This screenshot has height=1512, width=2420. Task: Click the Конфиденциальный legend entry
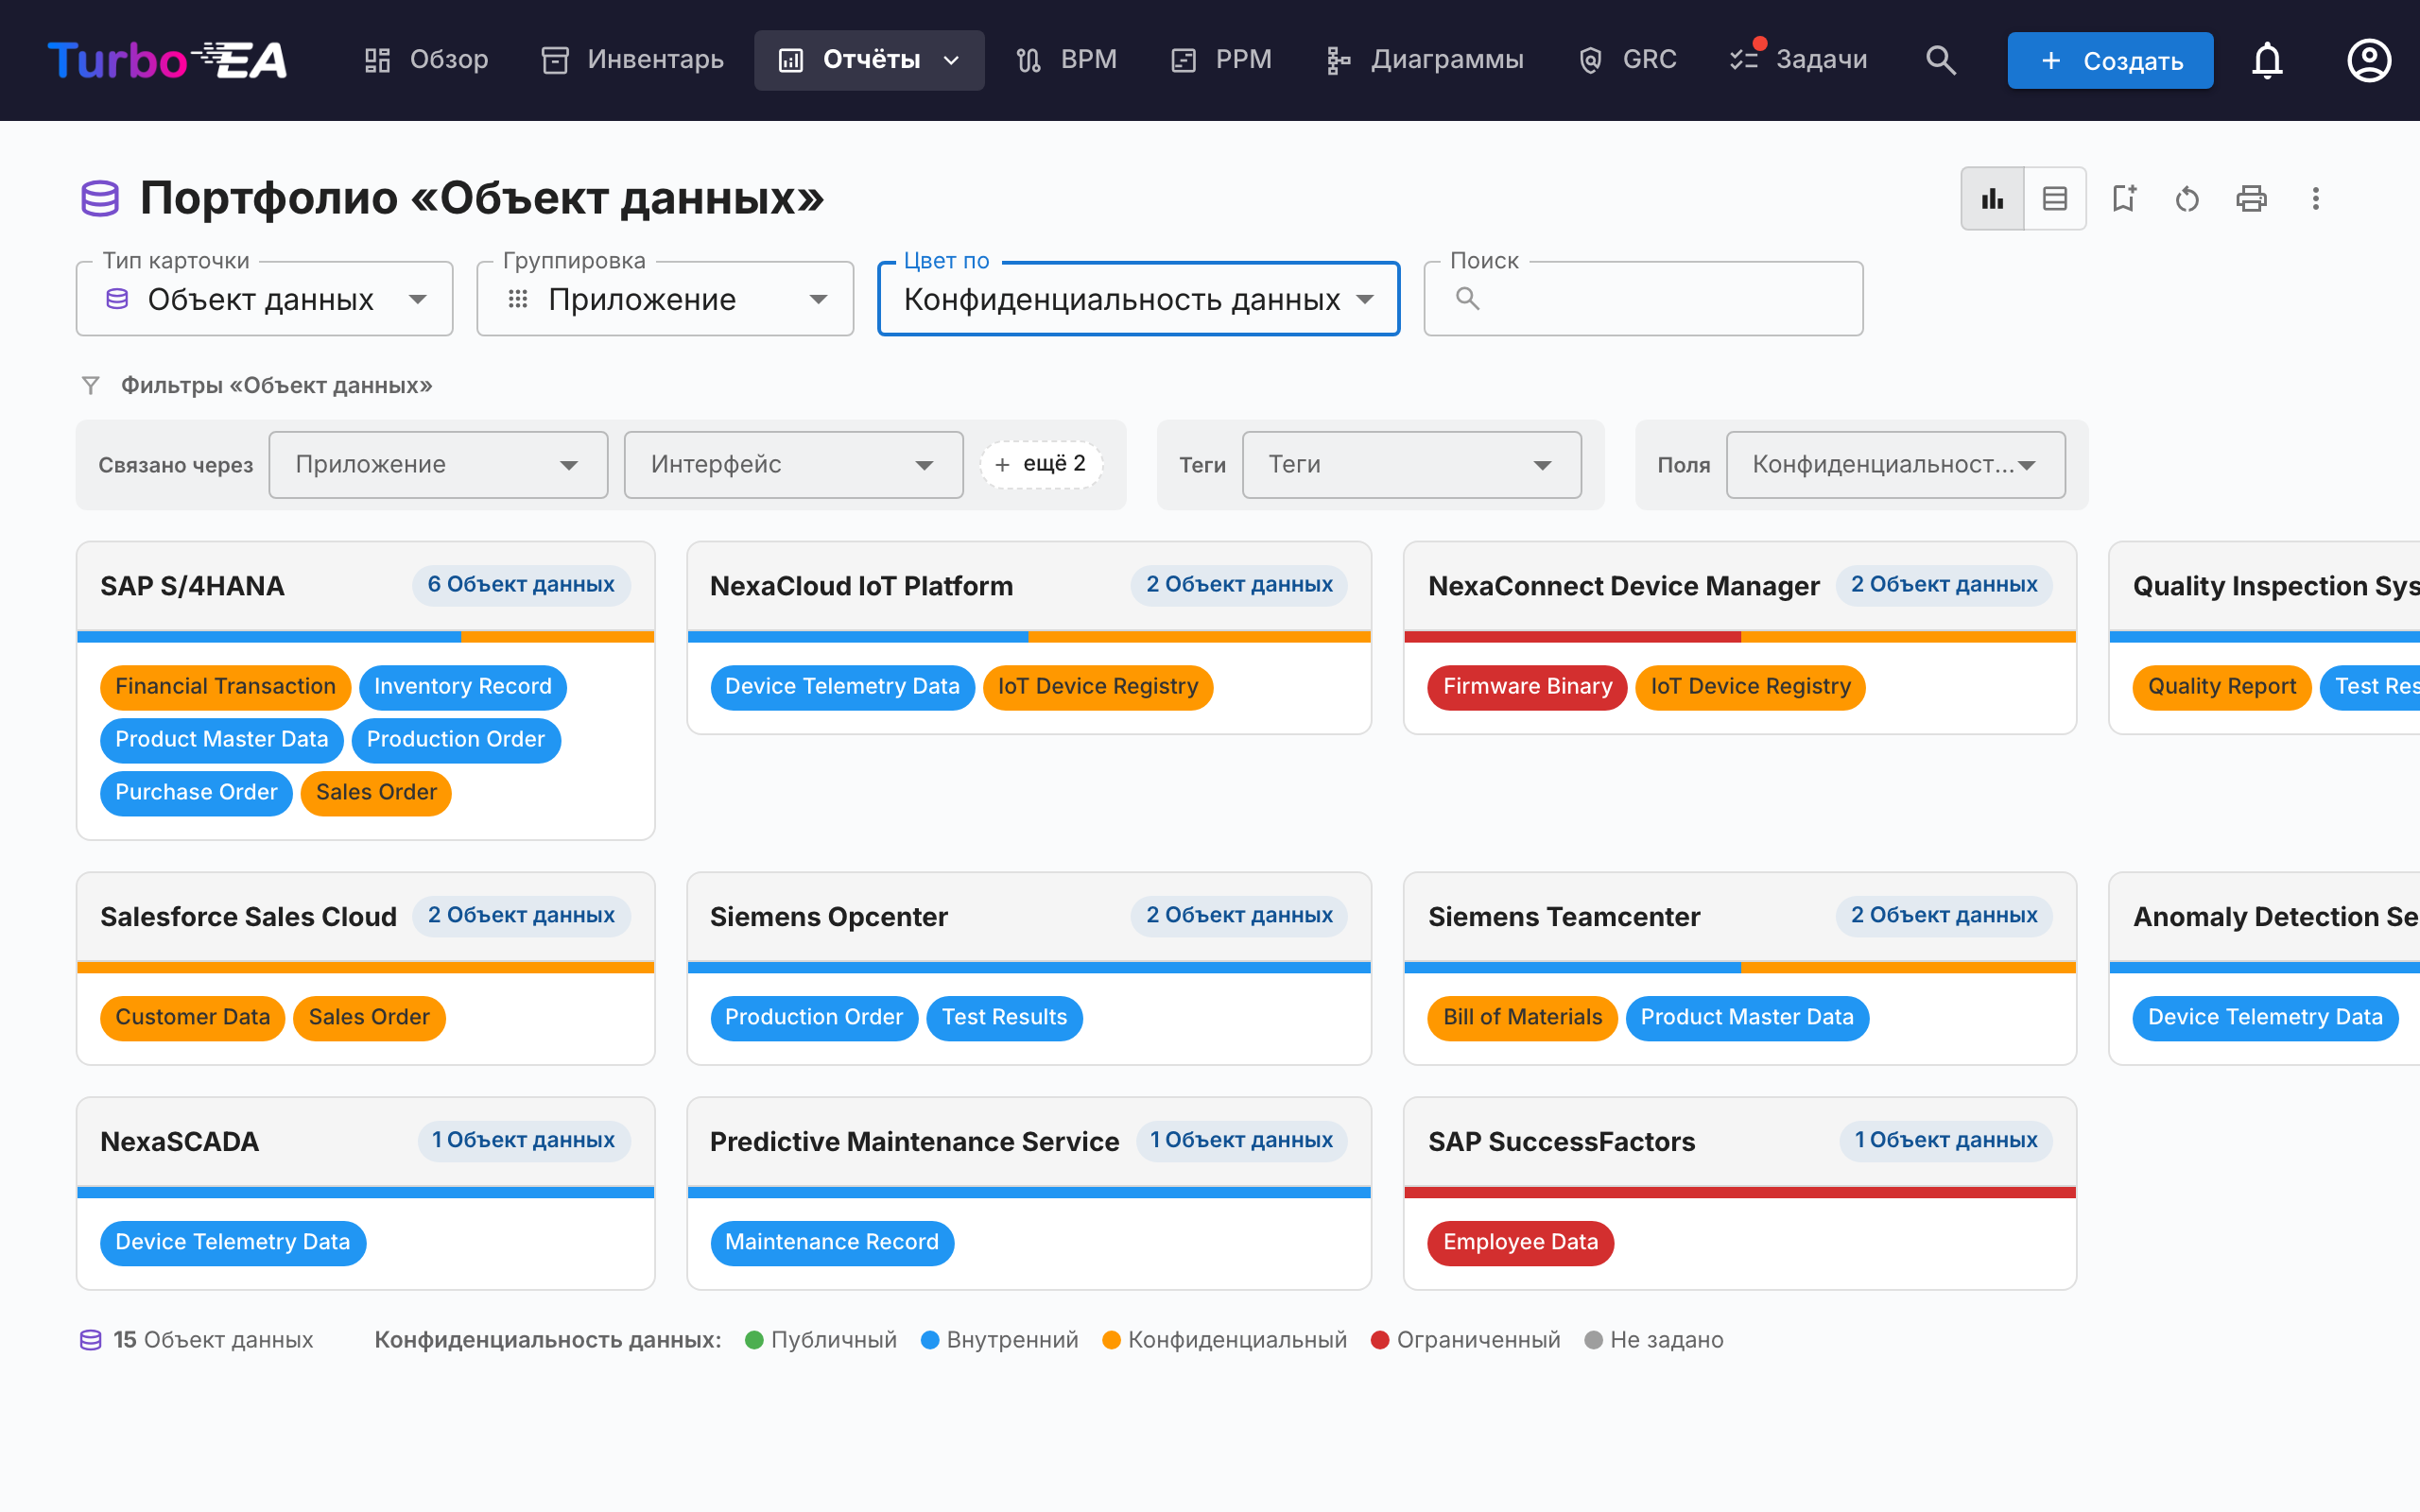1225,1340
